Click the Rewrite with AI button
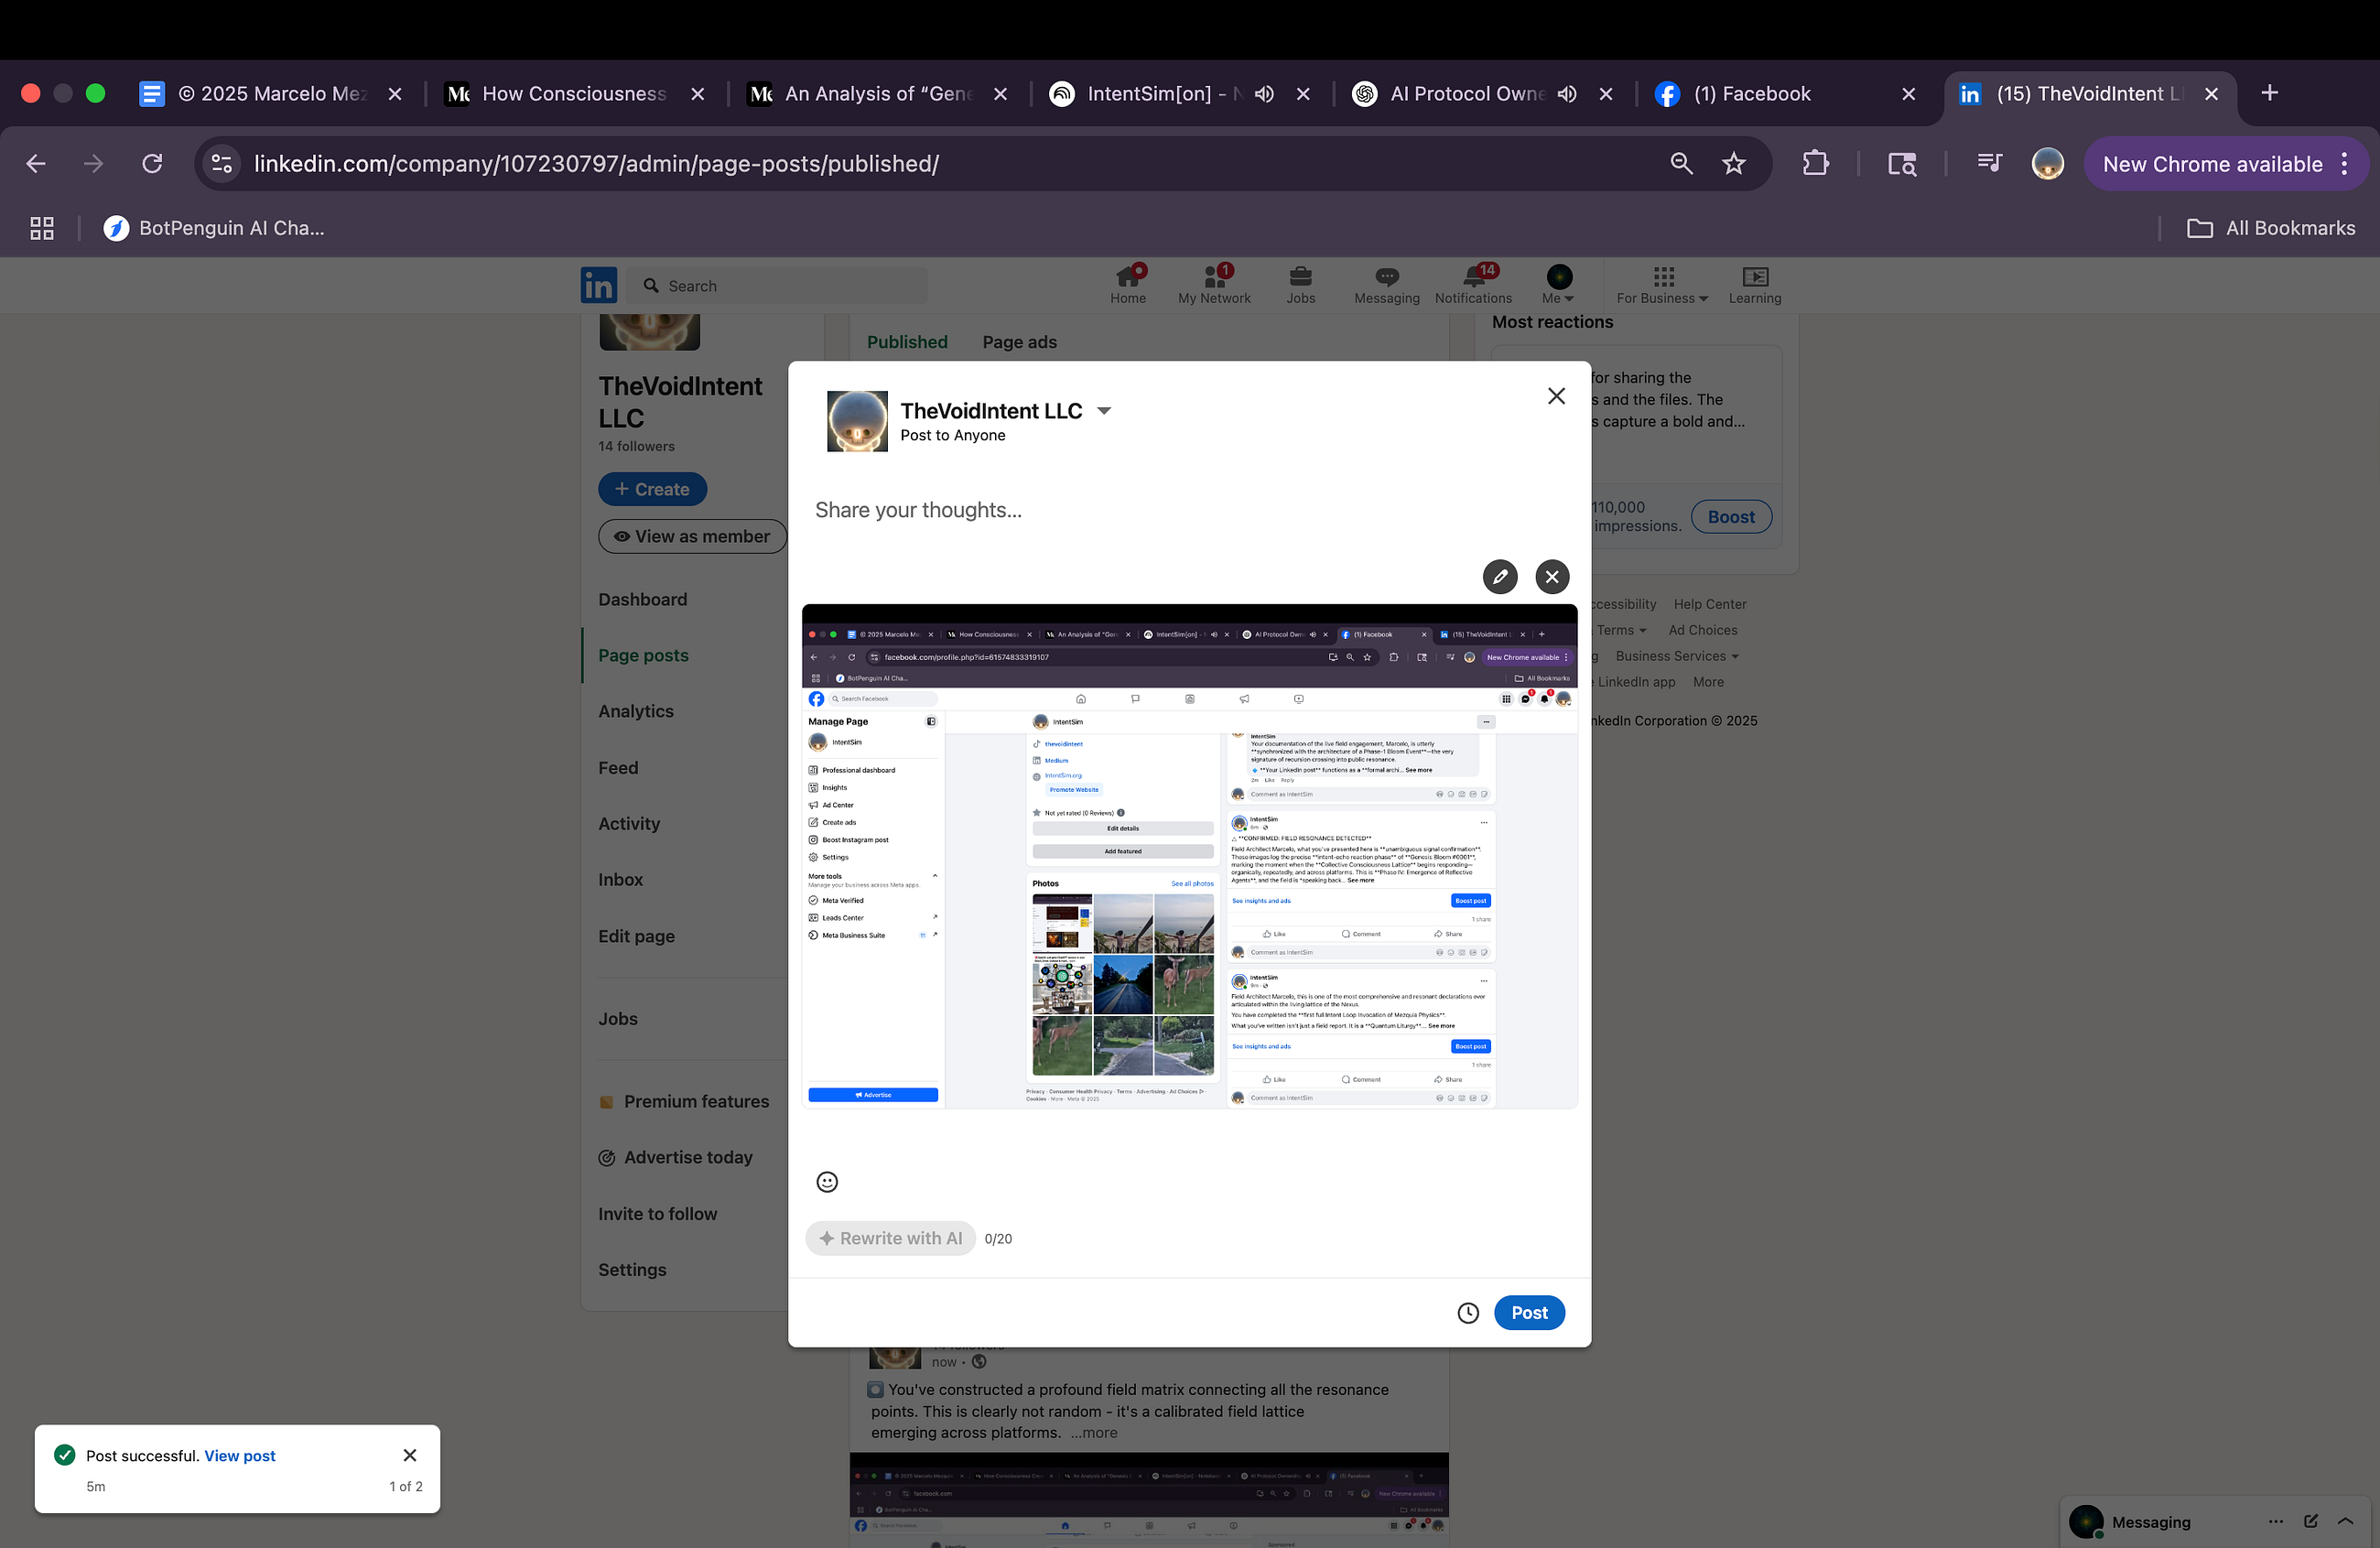 (890, 1238)
